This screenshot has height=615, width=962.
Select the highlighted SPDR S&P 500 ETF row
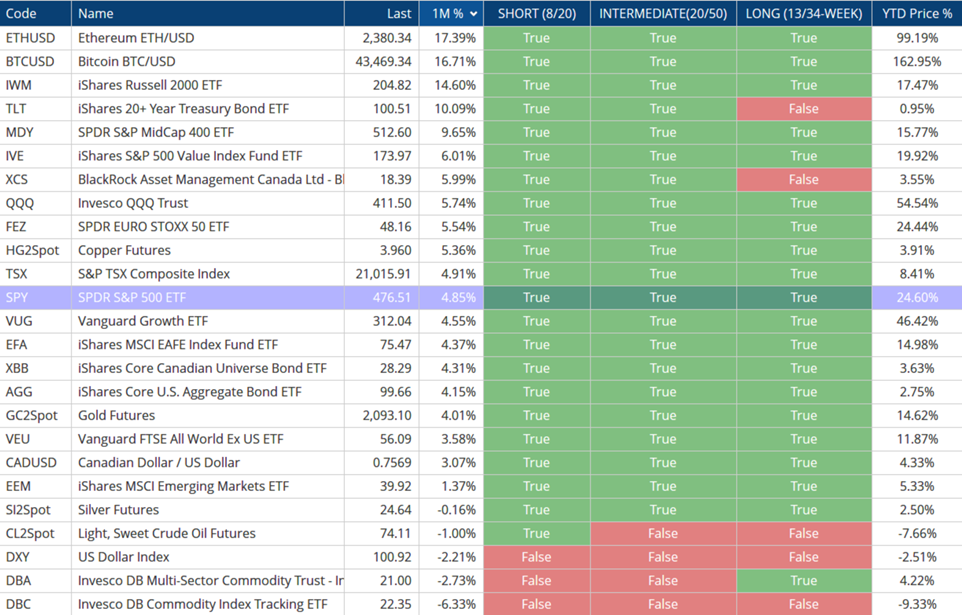pyautogui.click(x=132, y=297)
